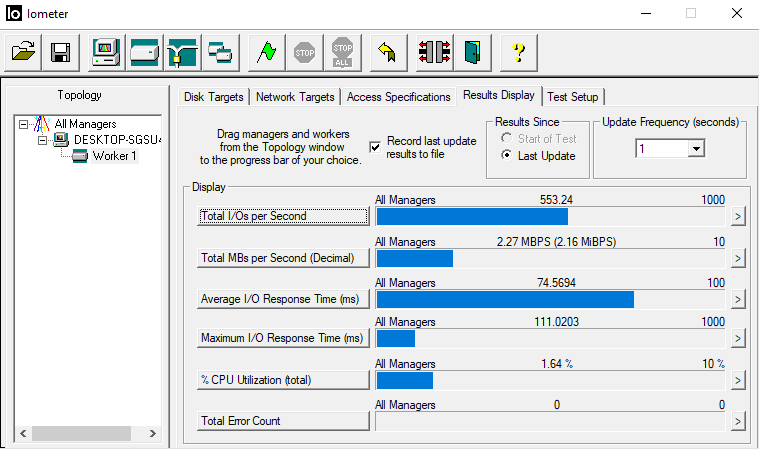Collapse the All Managers tree node

coord(23,124)
